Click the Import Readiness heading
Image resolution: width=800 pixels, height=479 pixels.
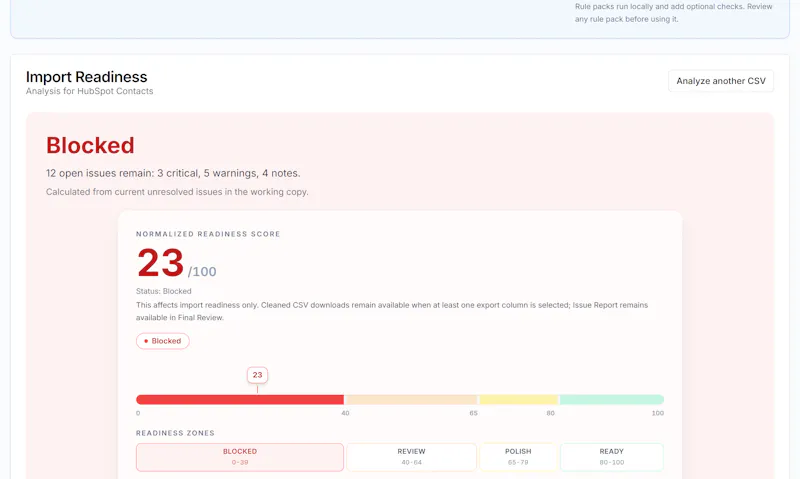click(86, 77)
